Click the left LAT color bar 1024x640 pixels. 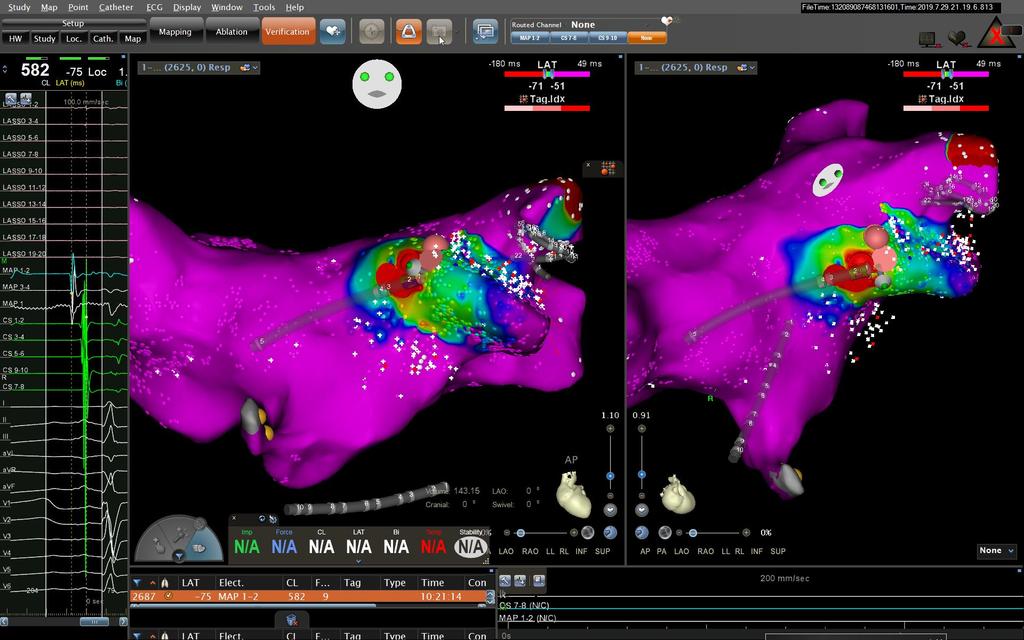coord(547,74)
